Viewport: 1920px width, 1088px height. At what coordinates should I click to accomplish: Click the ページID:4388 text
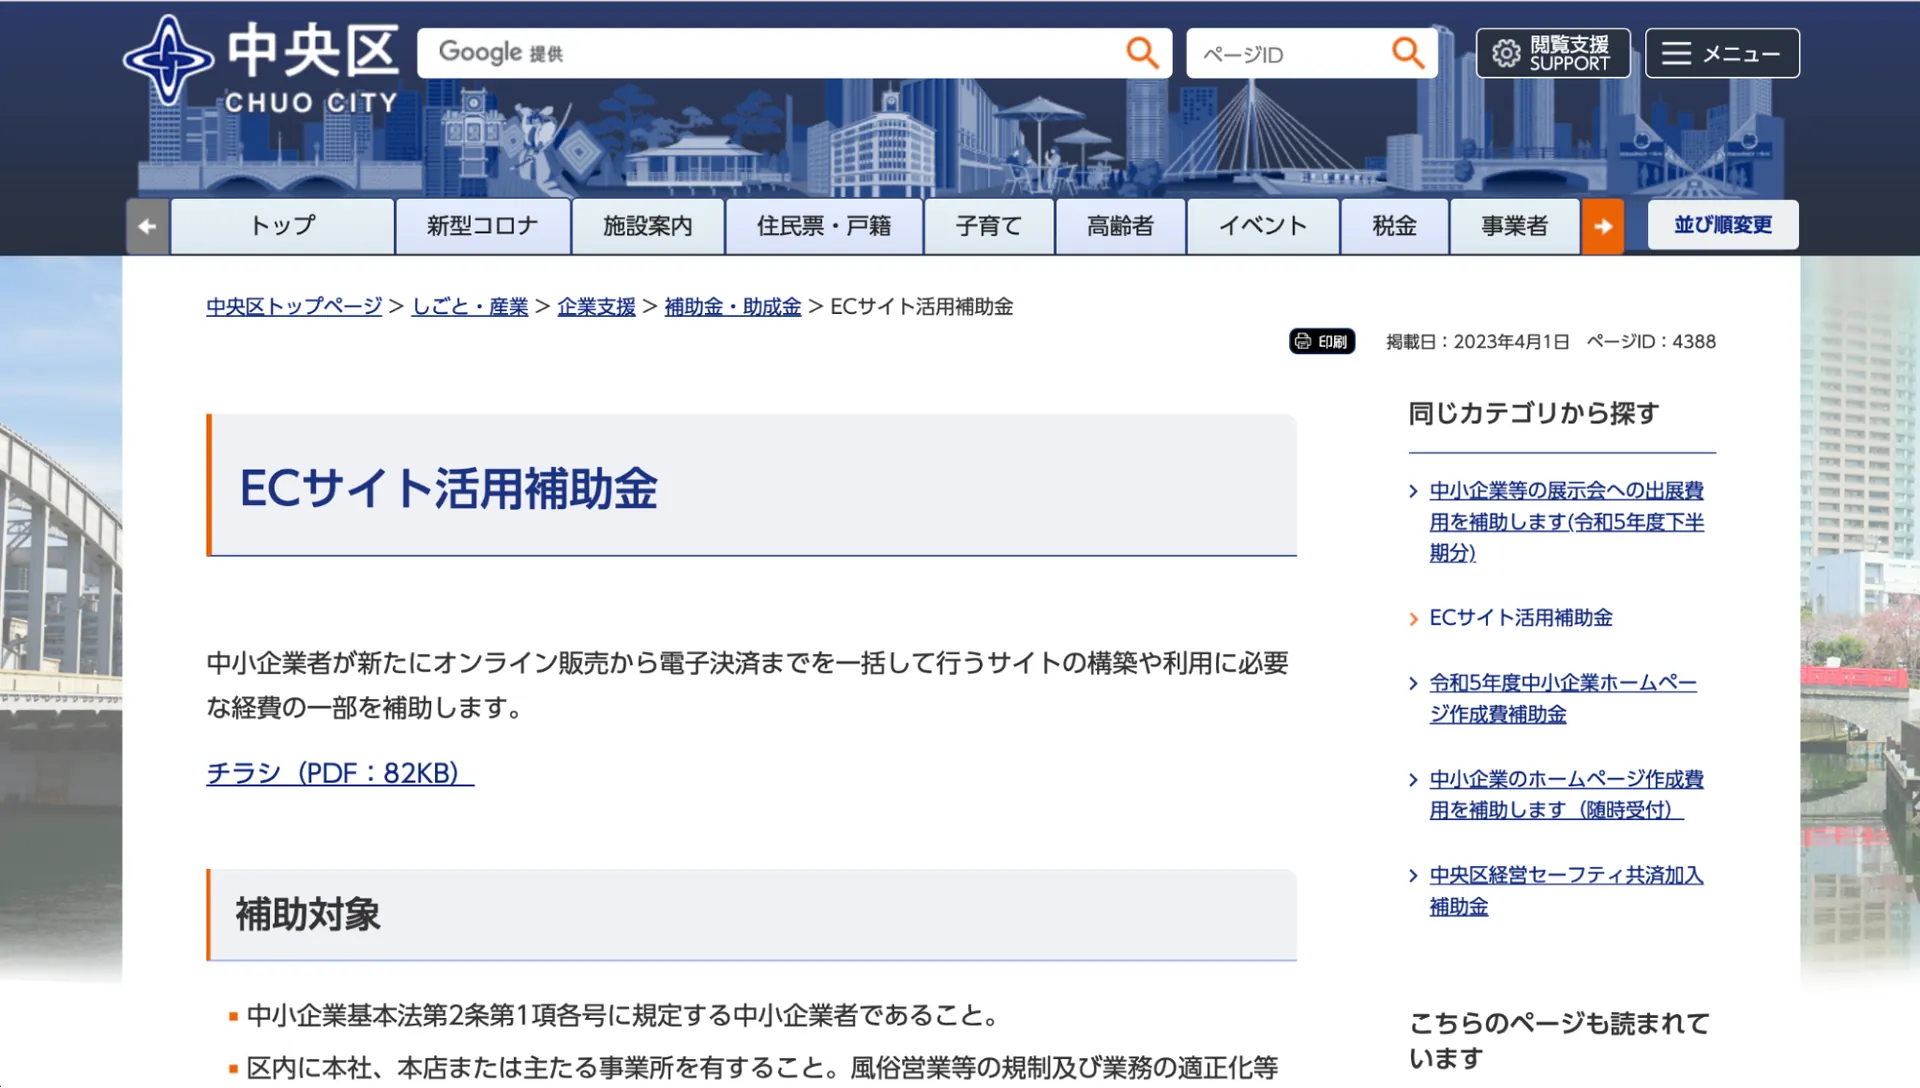pos(1651,342)
